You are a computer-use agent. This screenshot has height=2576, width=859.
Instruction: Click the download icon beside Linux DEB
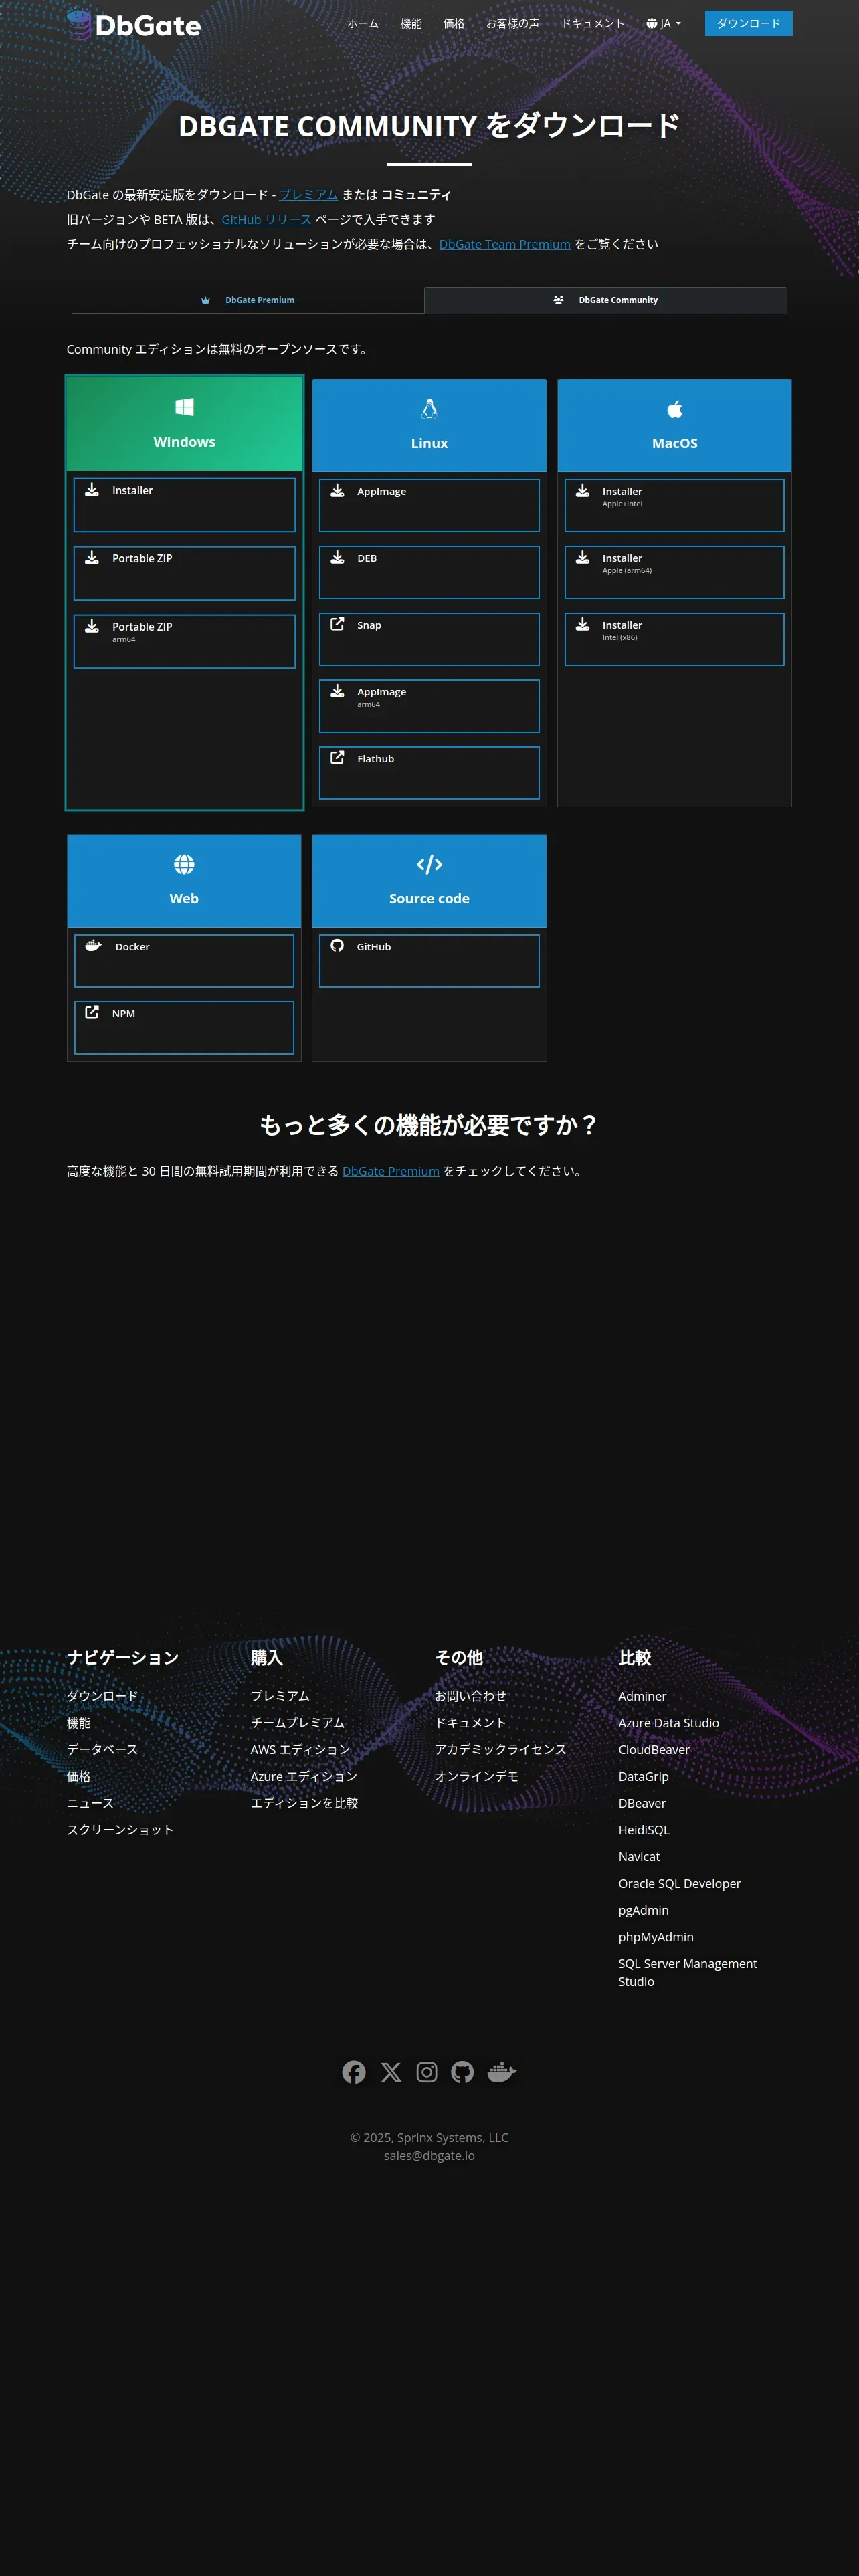click(x=338, y=558)
